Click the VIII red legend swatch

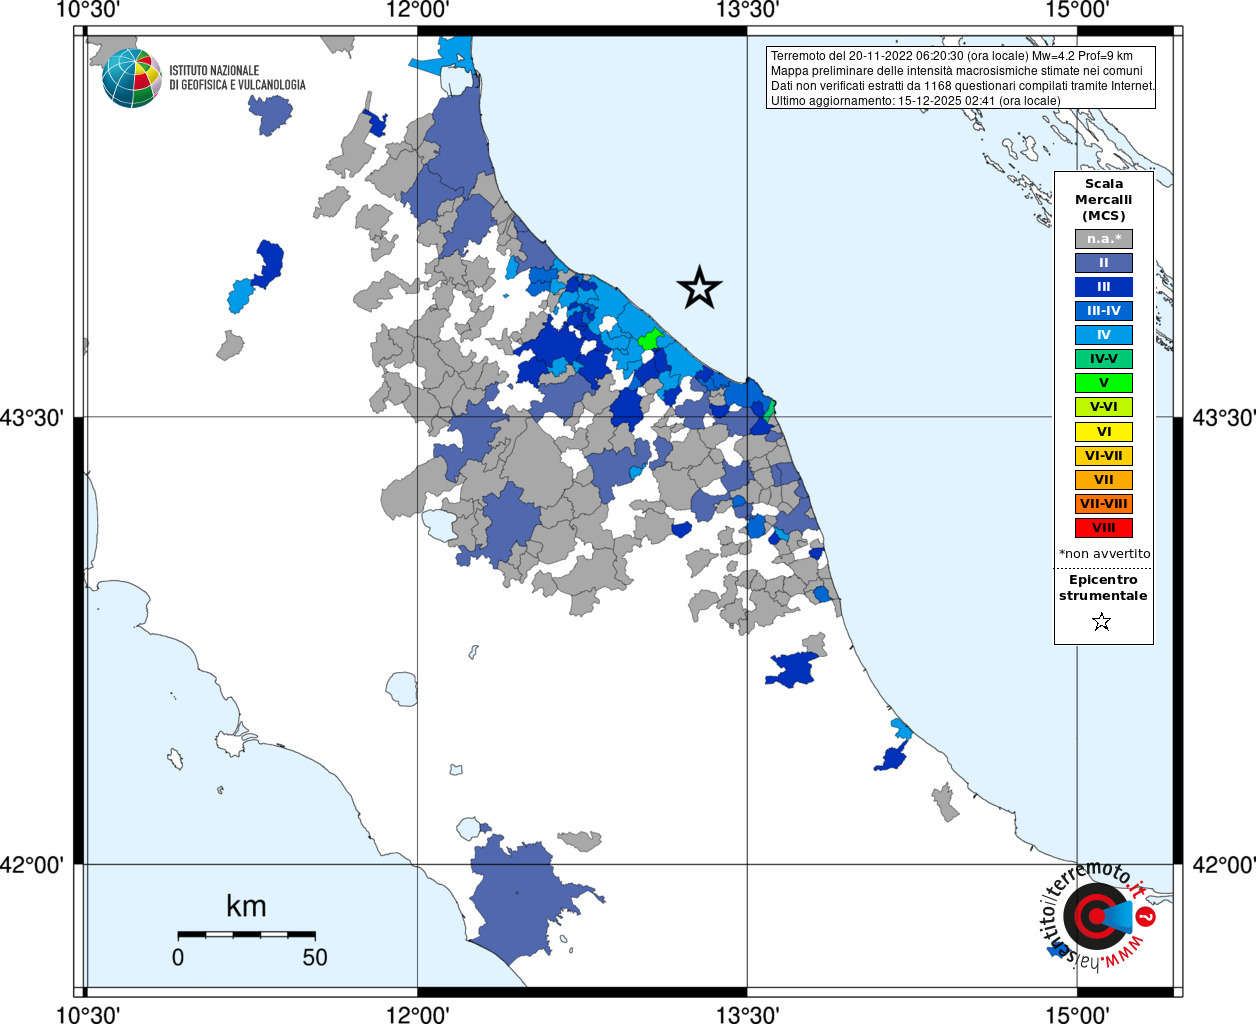point(1104,528)
